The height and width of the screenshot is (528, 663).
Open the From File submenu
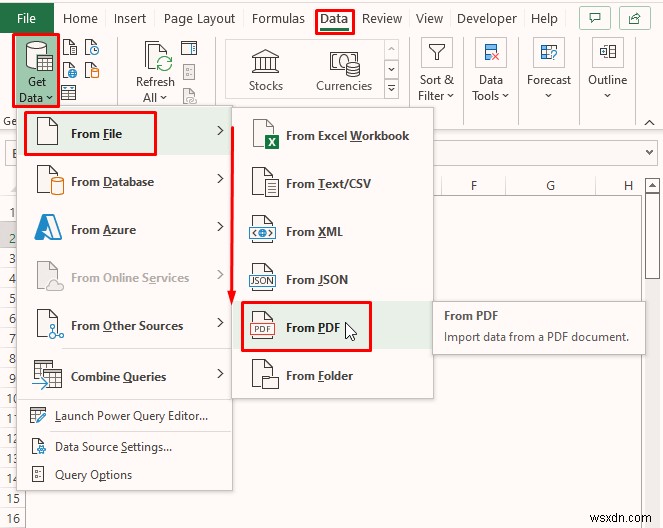coord(124,133)
